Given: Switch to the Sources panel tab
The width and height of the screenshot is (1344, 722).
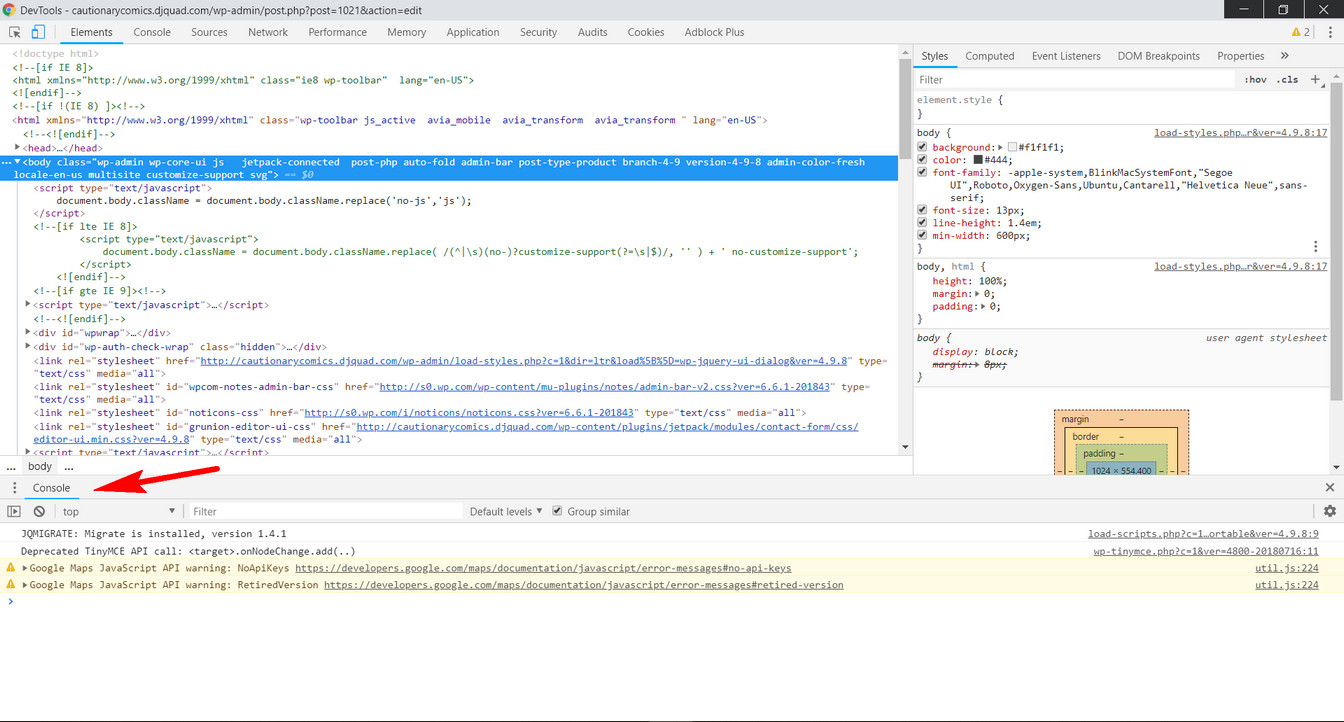Looking at the screenshot, I should click(209, 32).
